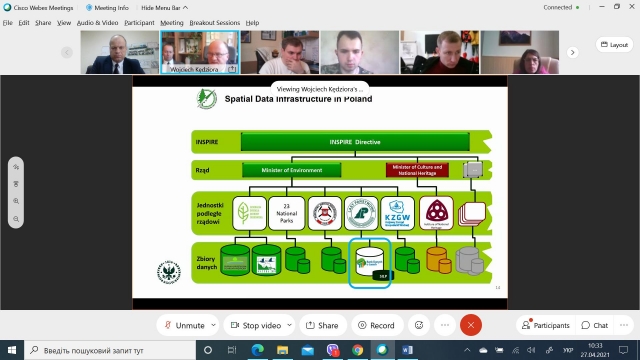Viewport: 640px width, 360px height.
Task: Open OneDrive cloud tray icon
Action: tap(483, 350)
